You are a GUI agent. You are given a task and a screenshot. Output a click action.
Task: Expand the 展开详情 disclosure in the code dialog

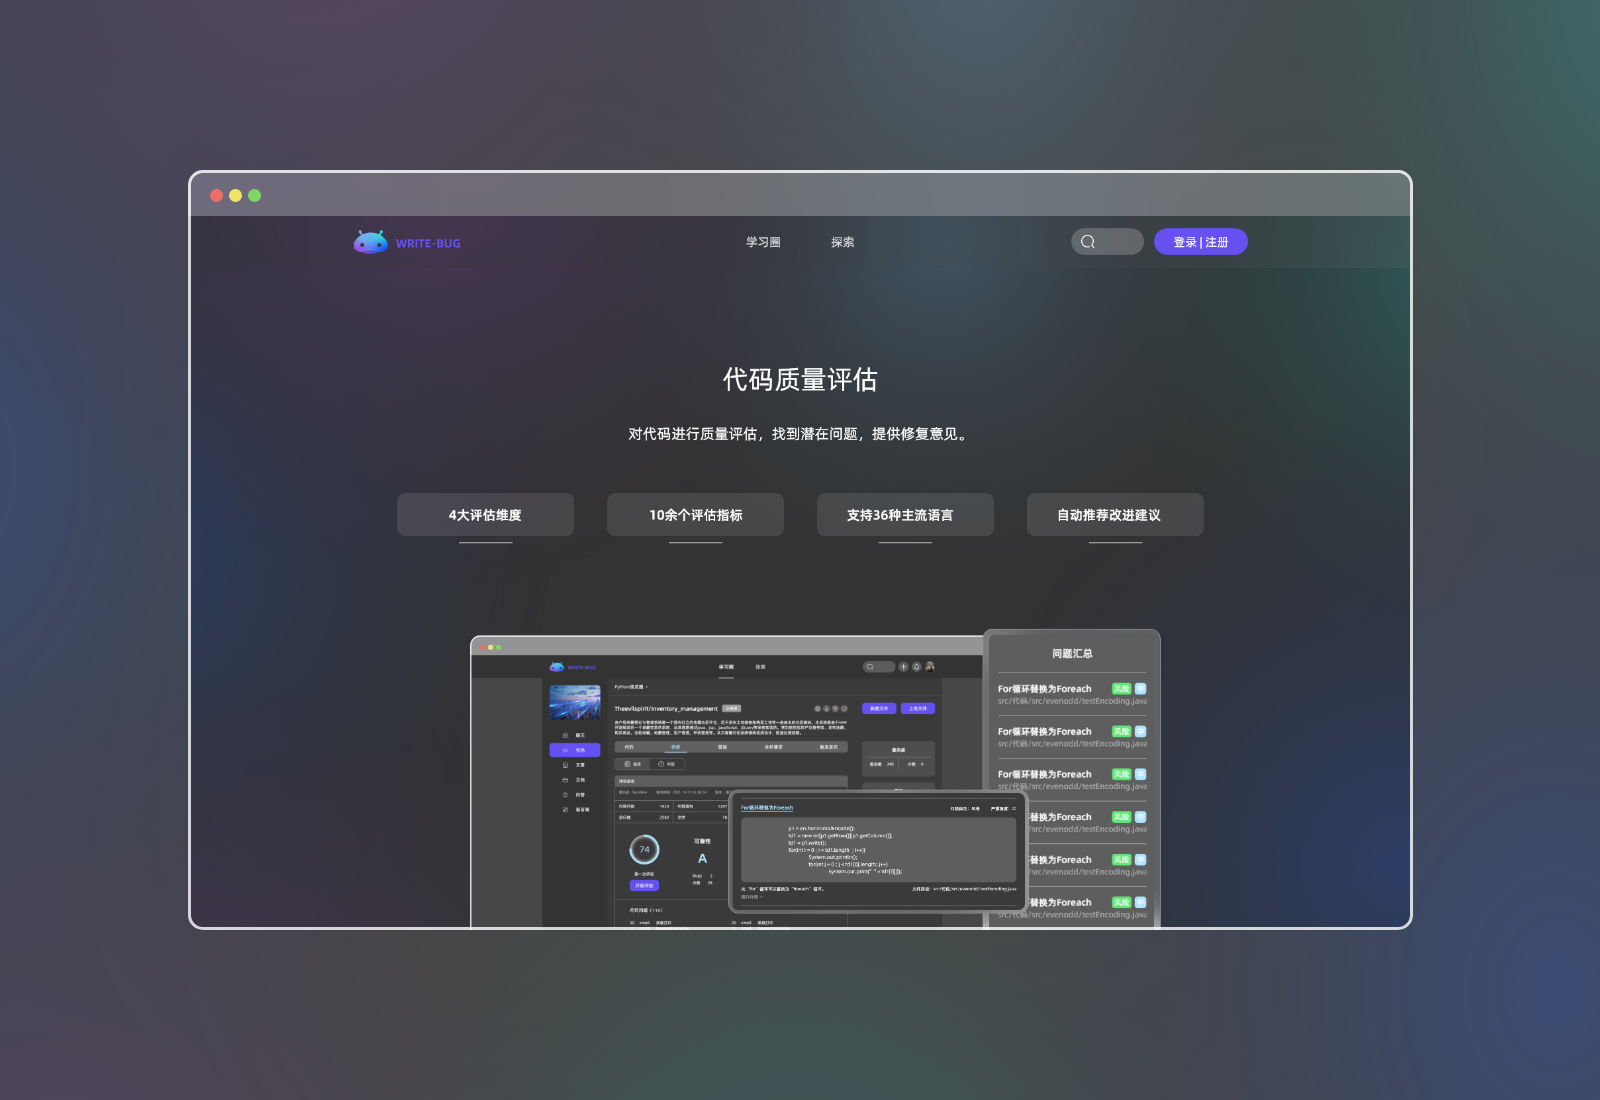[753, 897]
